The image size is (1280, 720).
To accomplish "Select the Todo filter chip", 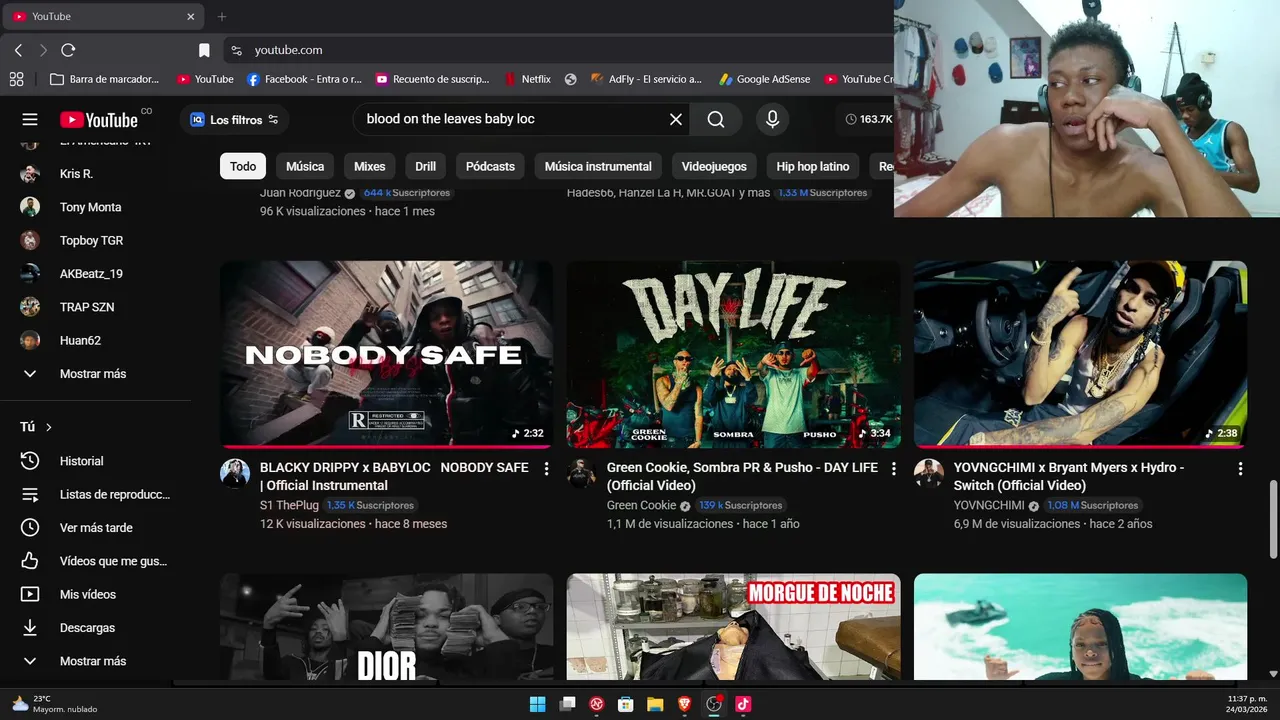I will pos(243,166).
